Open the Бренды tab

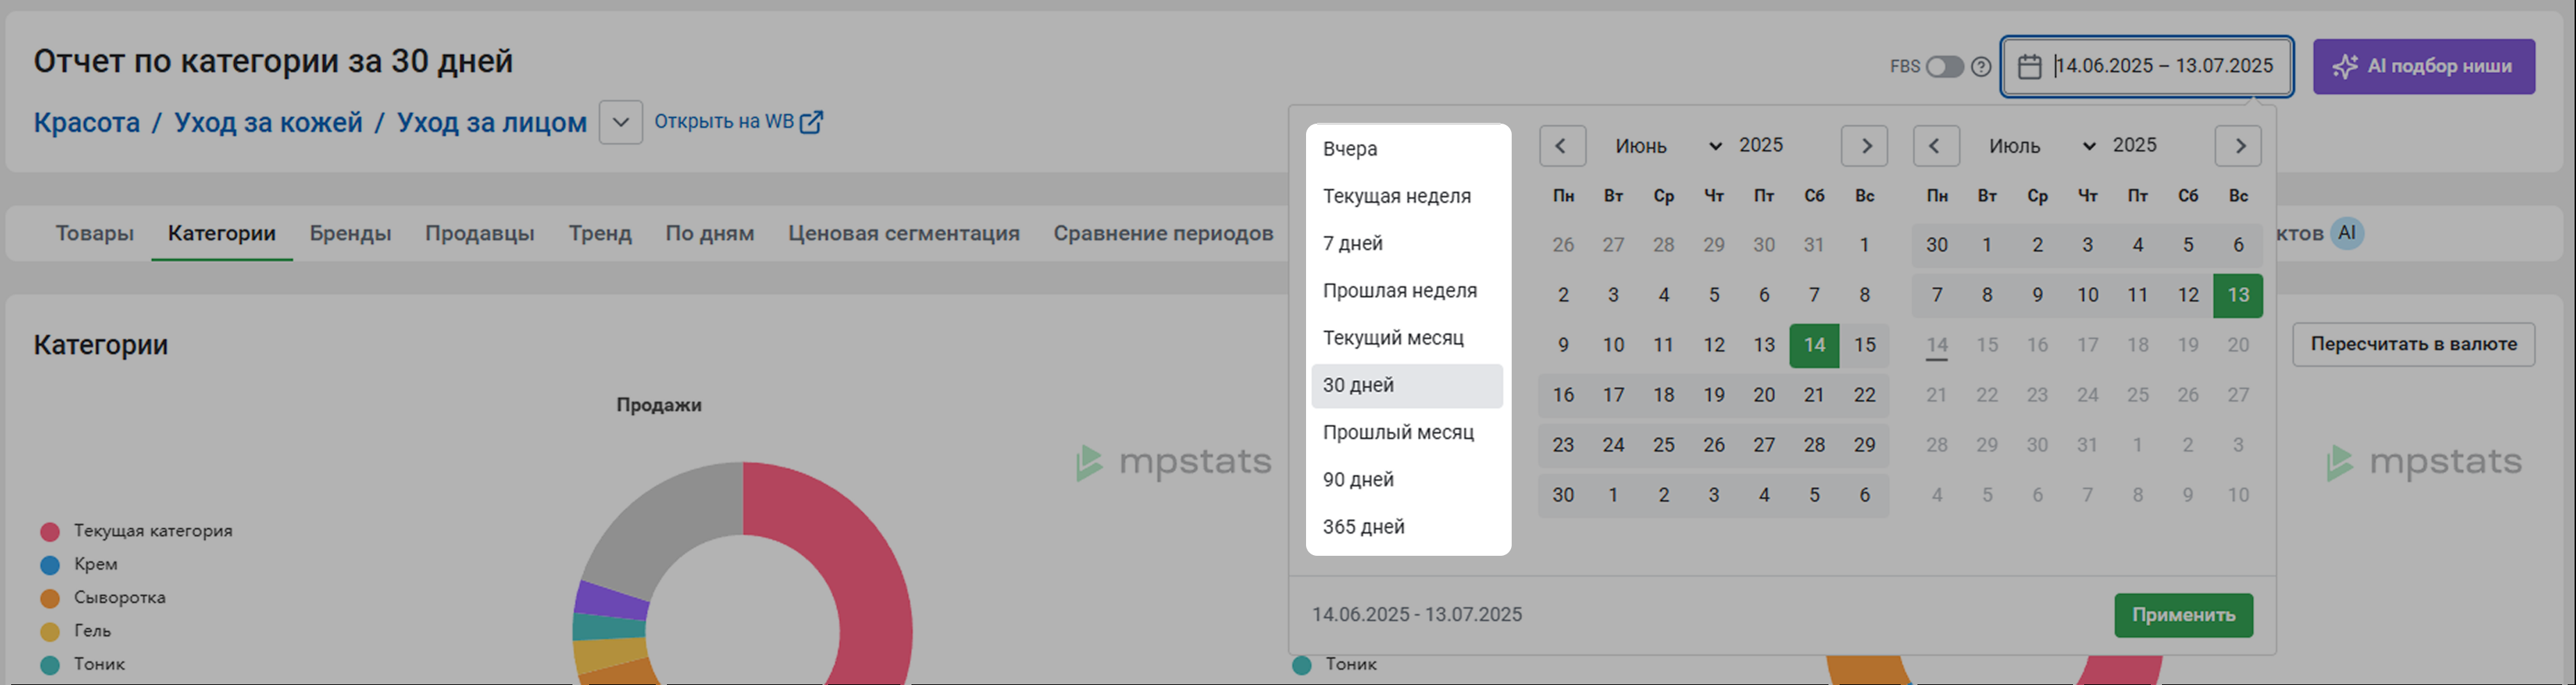(350, 233)
